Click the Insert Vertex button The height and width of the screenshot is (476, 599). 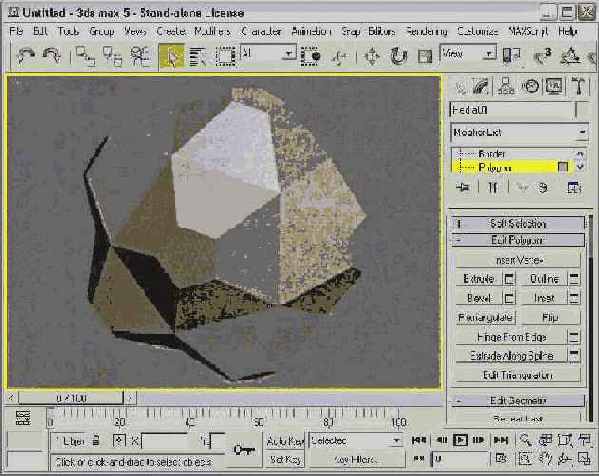(518, 260)
